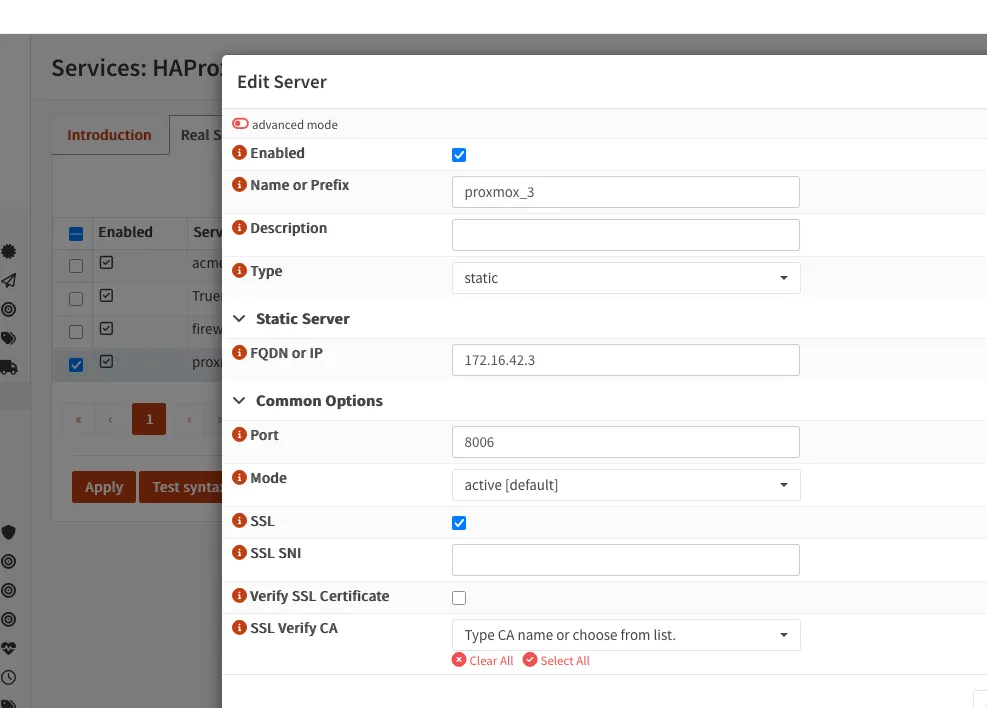The width and height of the screenshot is (987, 708).
Task: Click the Clear All link
Action: [x=483, y=661]
